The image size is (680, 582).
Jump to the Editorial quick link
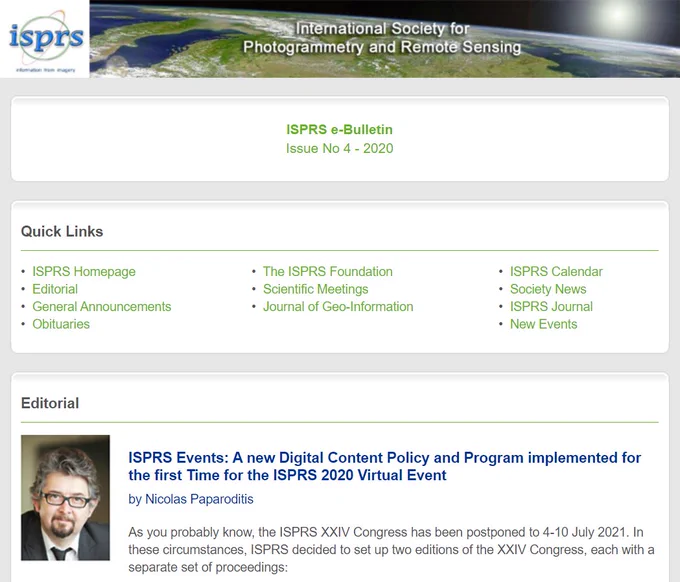55,289
